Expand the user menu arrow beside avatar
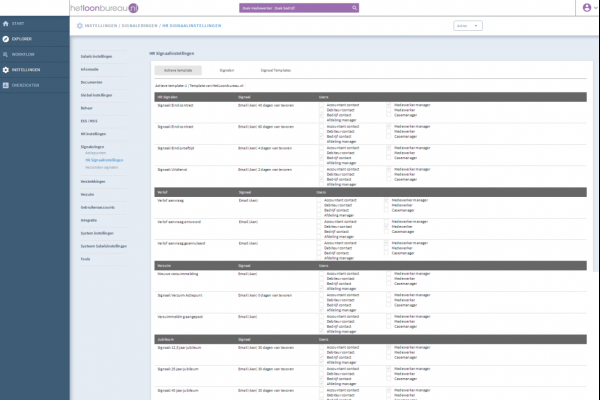Image resolution: width=600 pixels, height=400 pixels. click(x=595, y=8)
